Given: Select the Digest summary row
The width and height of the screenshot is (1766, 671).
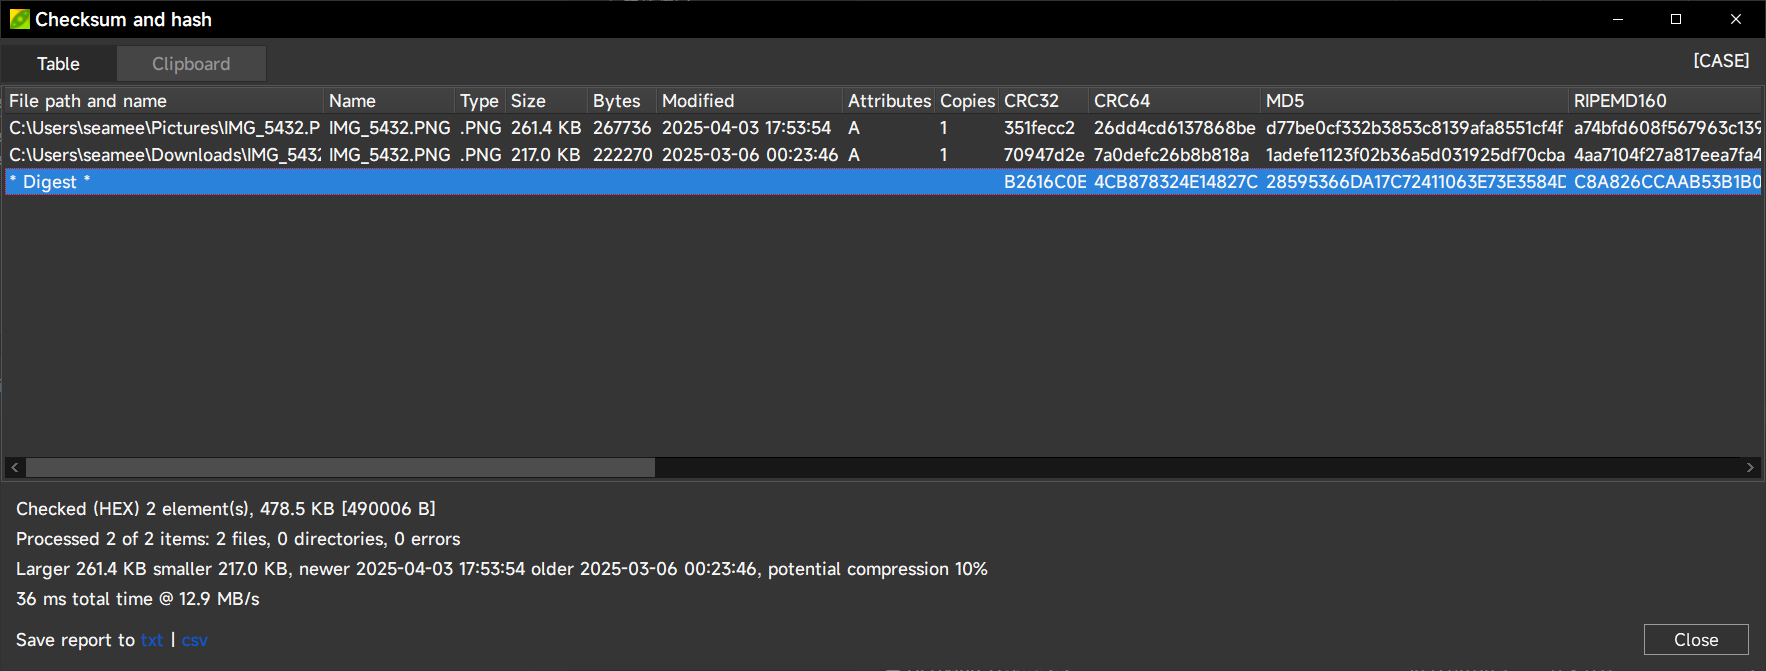Looking at the screenshot, I should coord(883,182).
